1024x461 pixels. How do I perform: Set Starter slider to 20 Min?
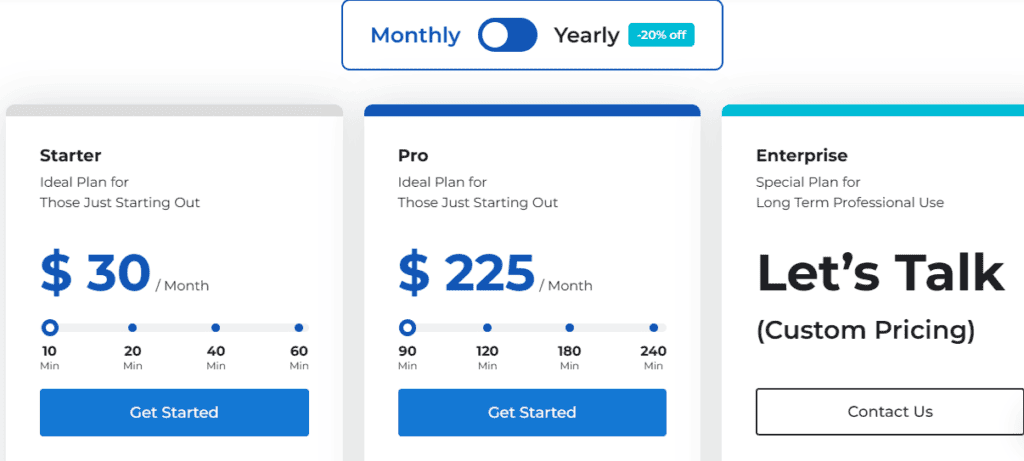click(x=133, y=327)
